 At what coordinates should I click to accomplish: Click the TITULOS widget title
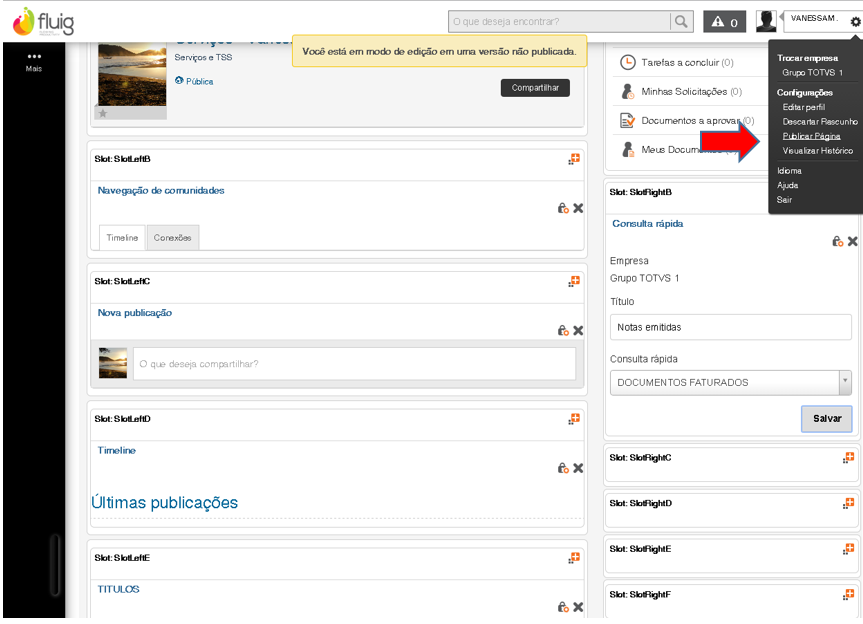point(118,589)
